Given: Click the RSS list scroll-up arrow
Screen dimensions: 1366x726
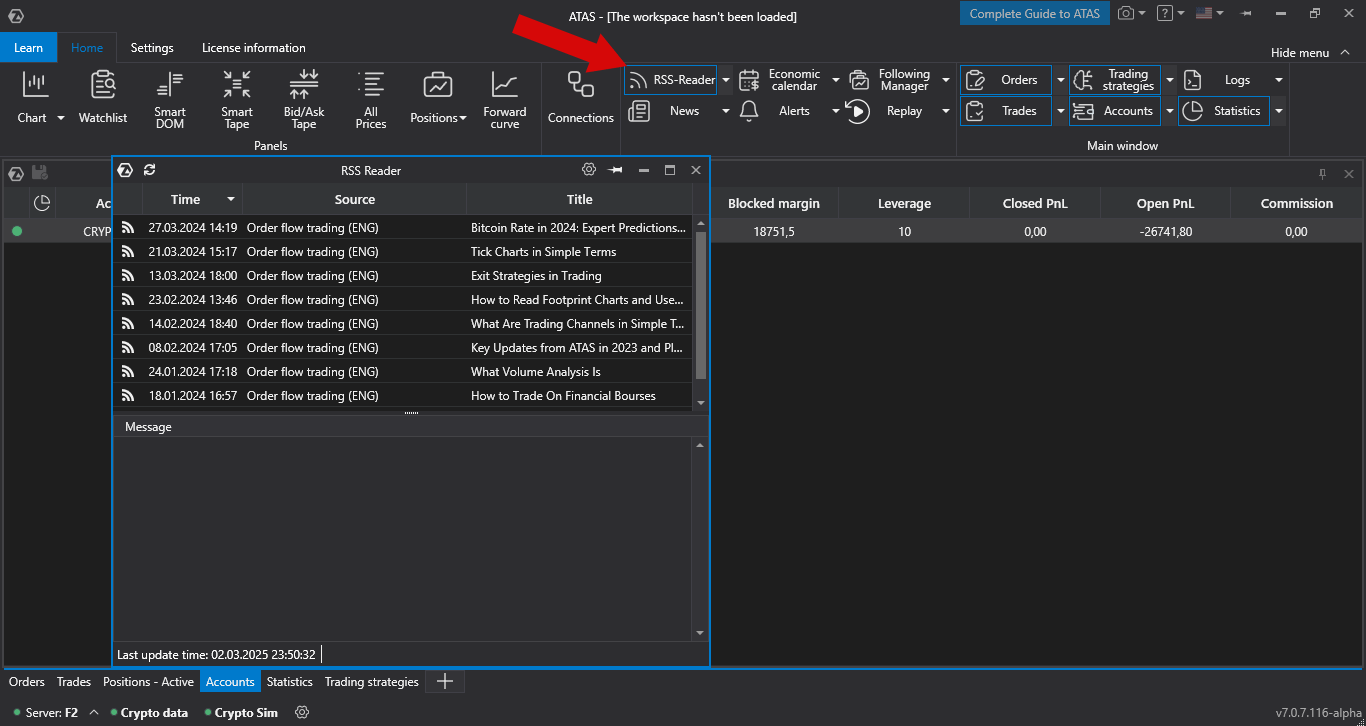Looking at the screenshot, I should pos(700,223).
